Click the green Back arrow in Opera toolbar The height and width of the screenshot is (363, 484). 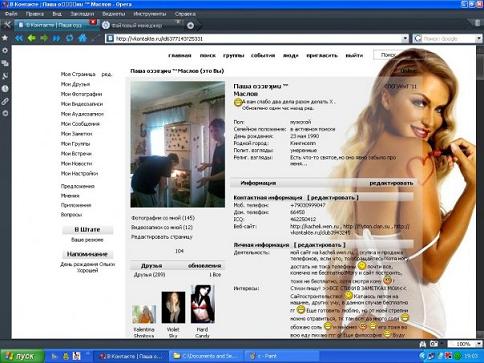pyautogui.click(x=32, y=38)
